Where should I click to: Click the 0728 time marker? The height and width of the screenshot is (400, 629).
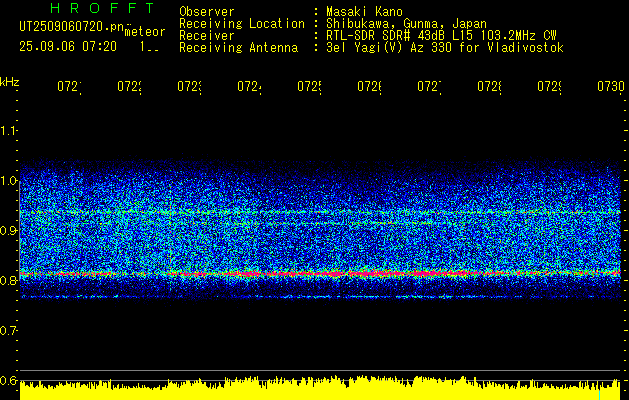tap(489, 87)
